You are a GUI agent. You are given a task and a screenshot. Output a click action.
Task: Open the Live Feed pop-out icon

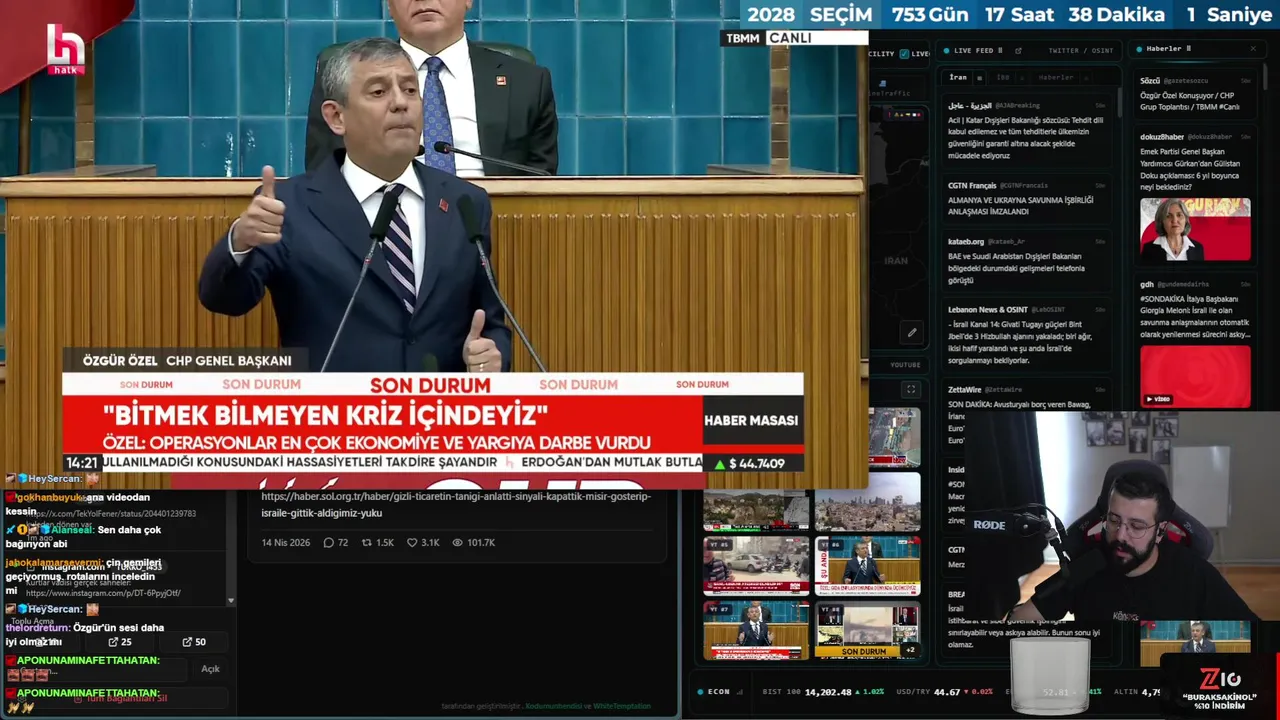pos(1018,50)
